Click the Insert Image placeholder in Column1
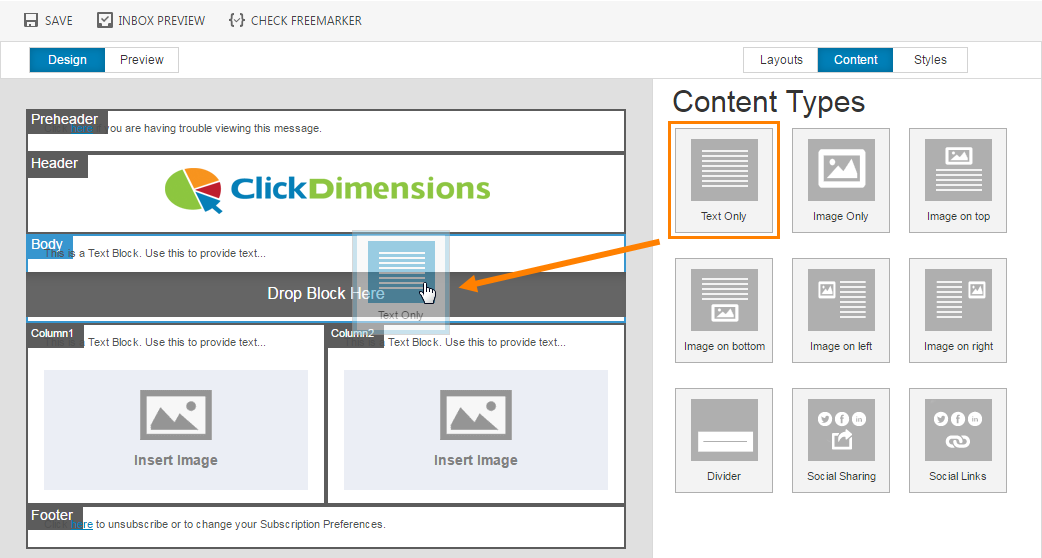Image resolution: width=1042 pixels, height=558 pixels. point(176,430)
